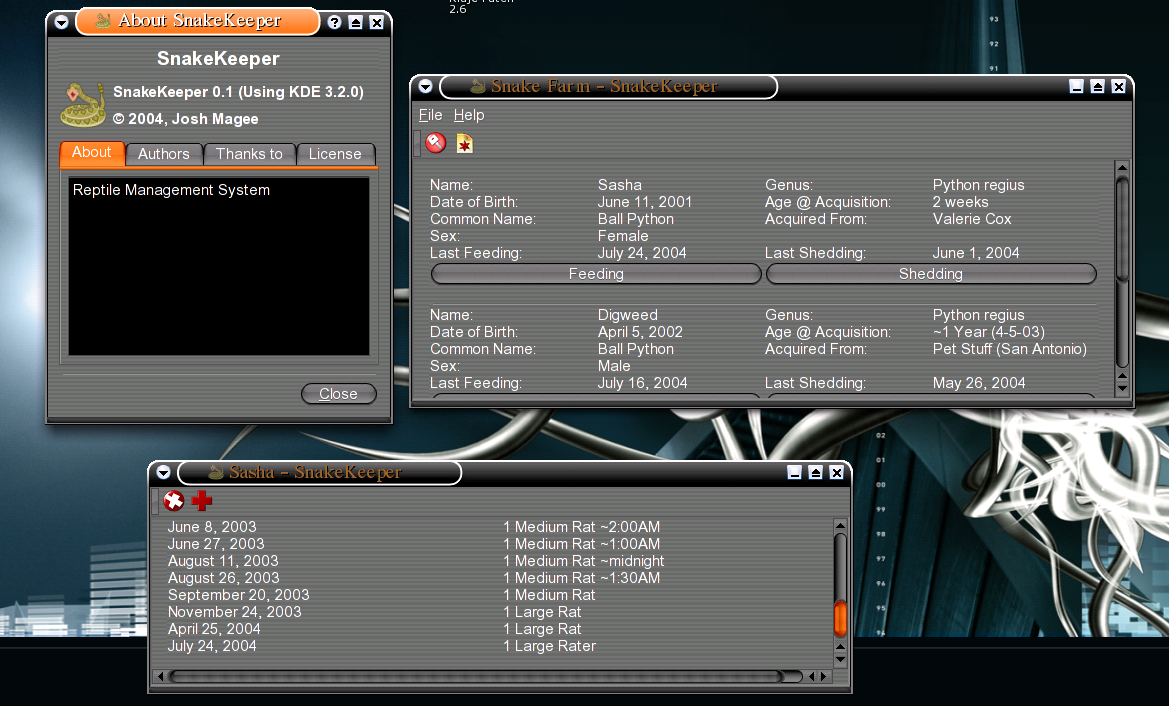Select the November 24, 2003 feeding entry

tap(235, 612)
